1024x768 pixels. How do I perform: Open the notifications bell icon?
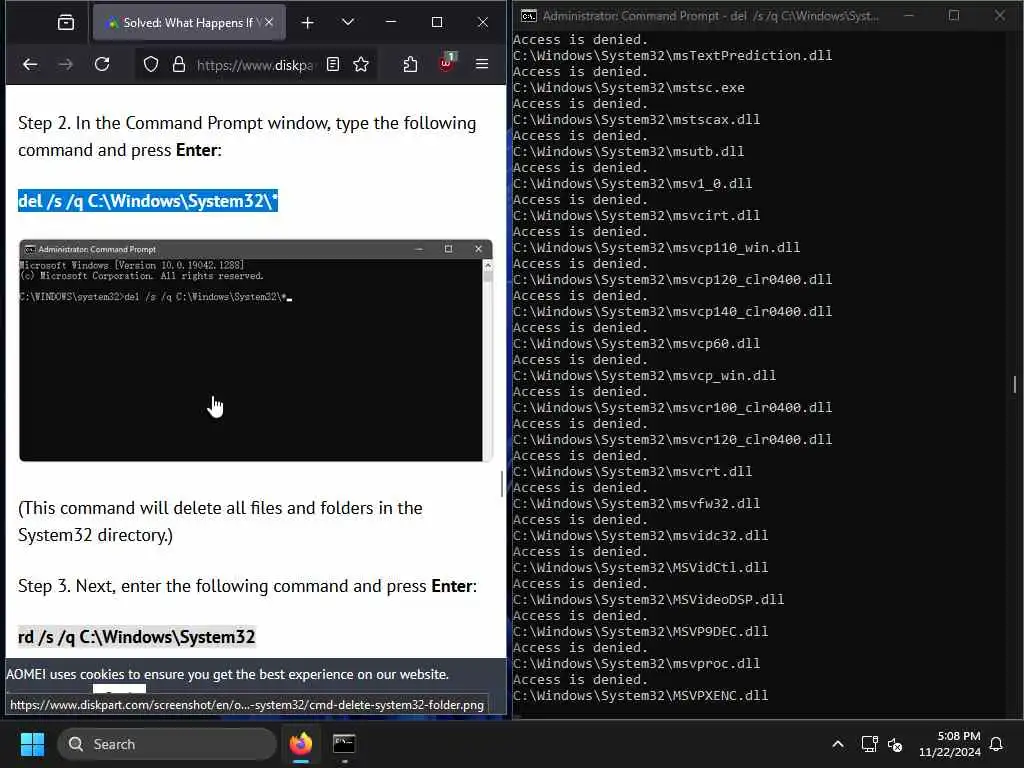tap(997, 744)
